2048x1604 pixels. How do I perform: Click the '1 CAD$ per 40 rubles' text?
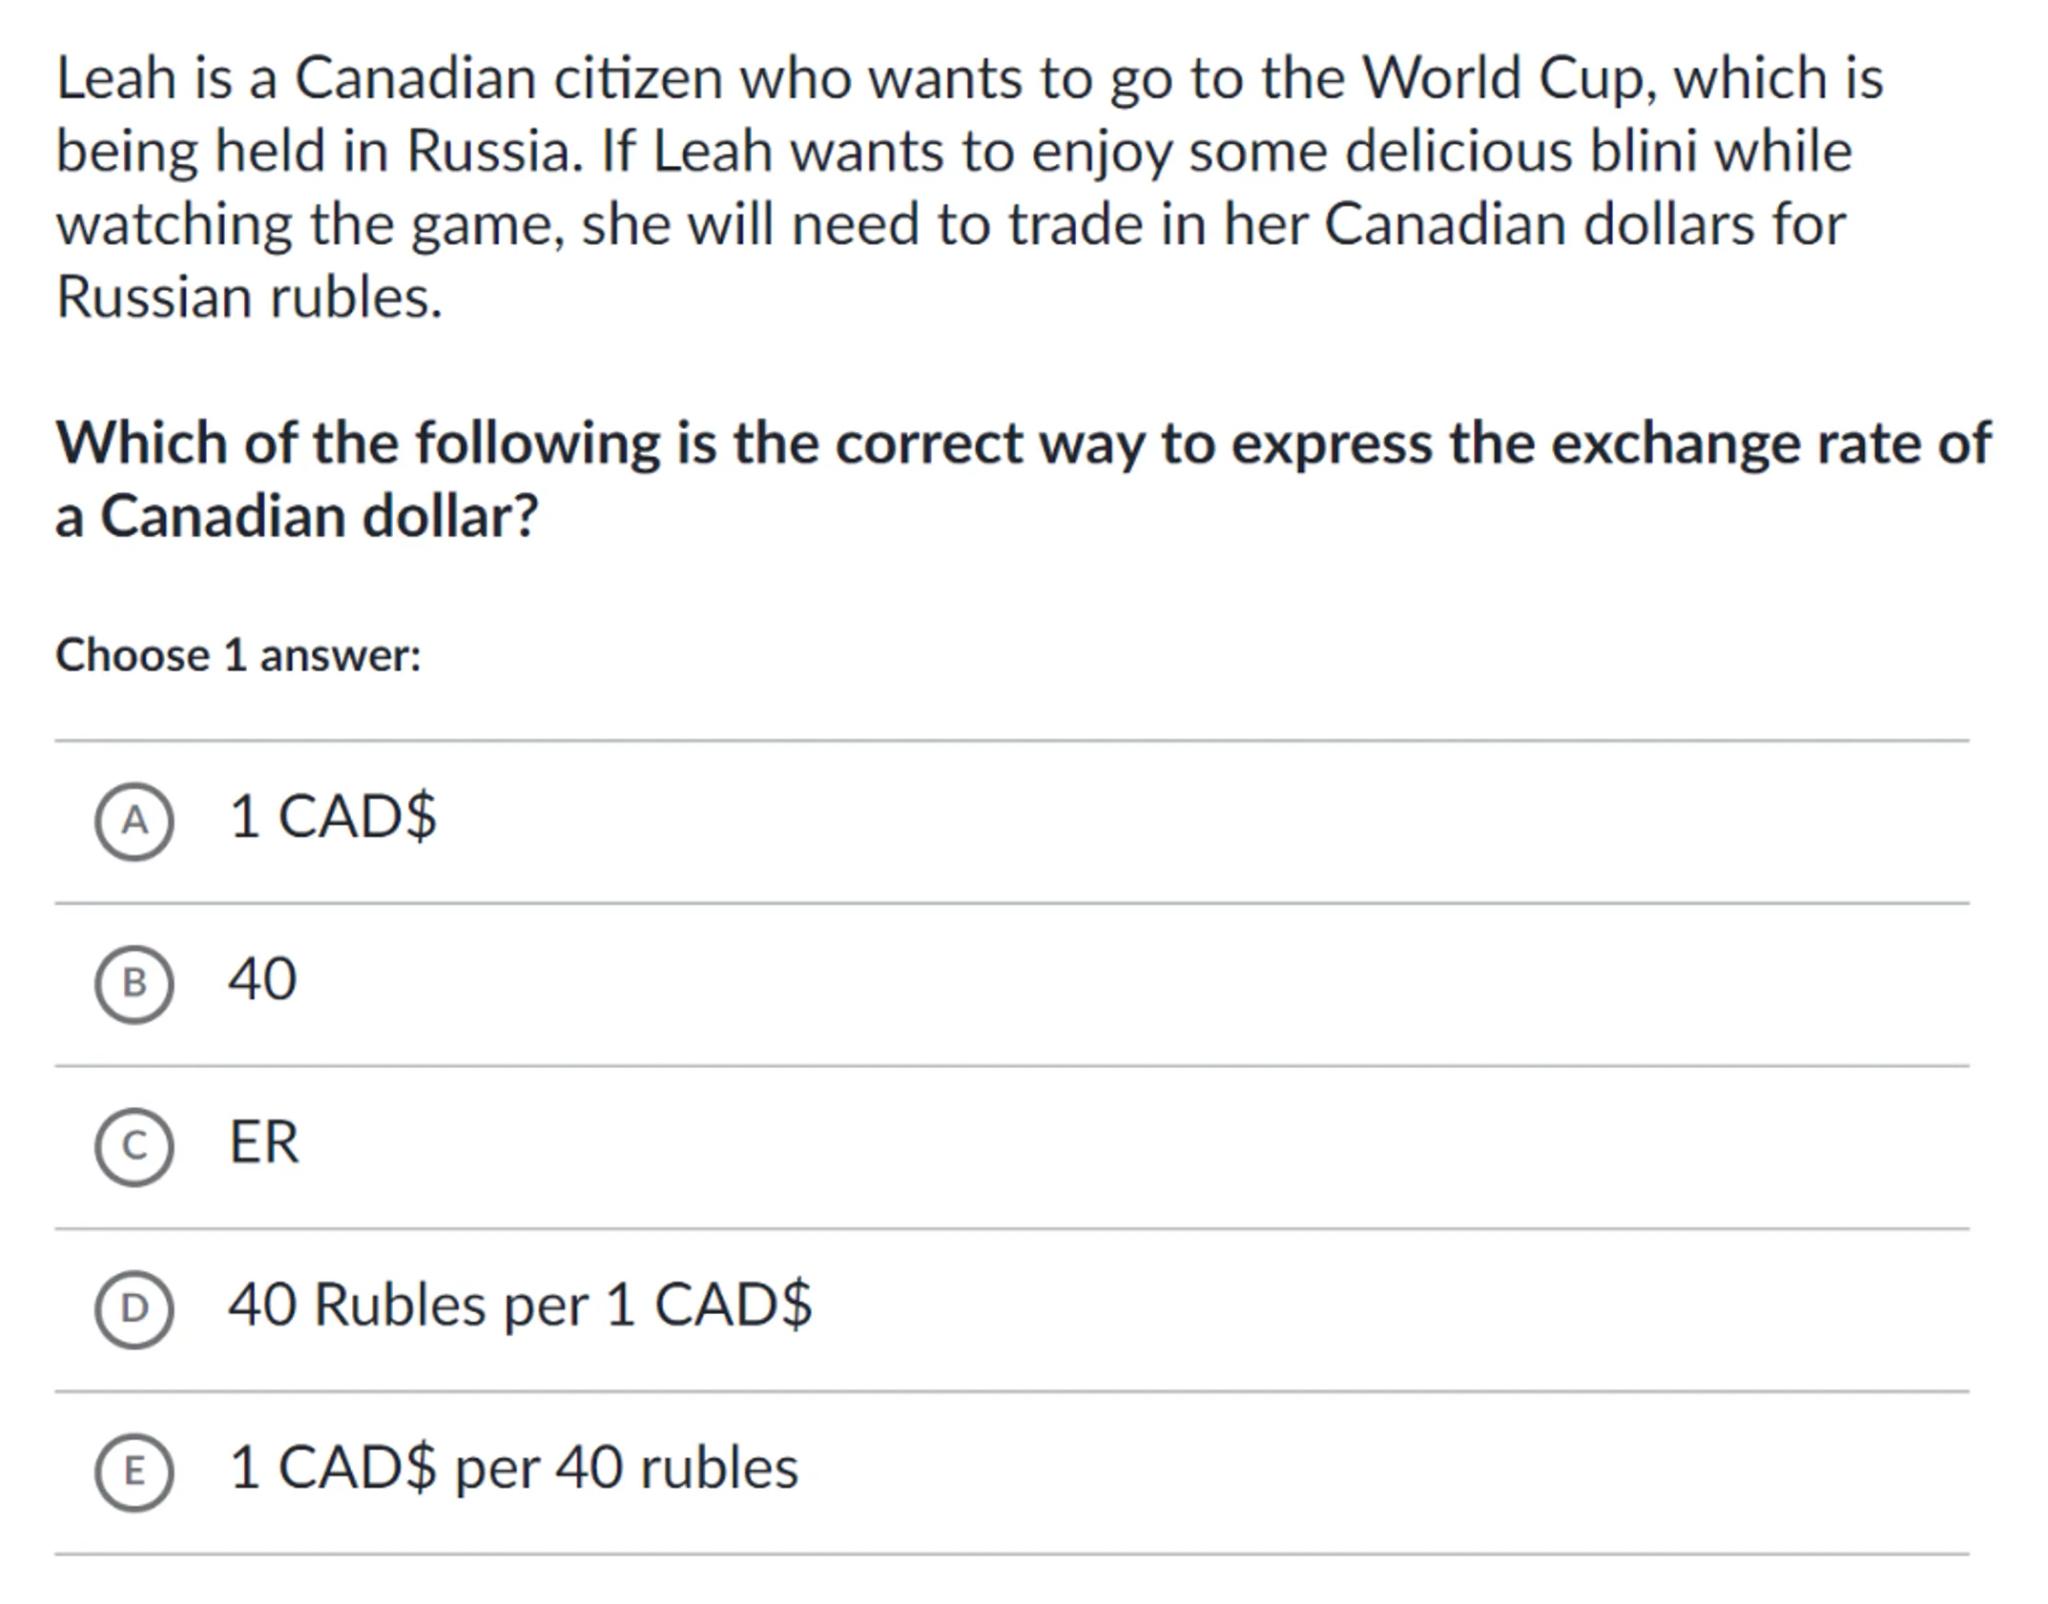click(x=513, y=1468)
